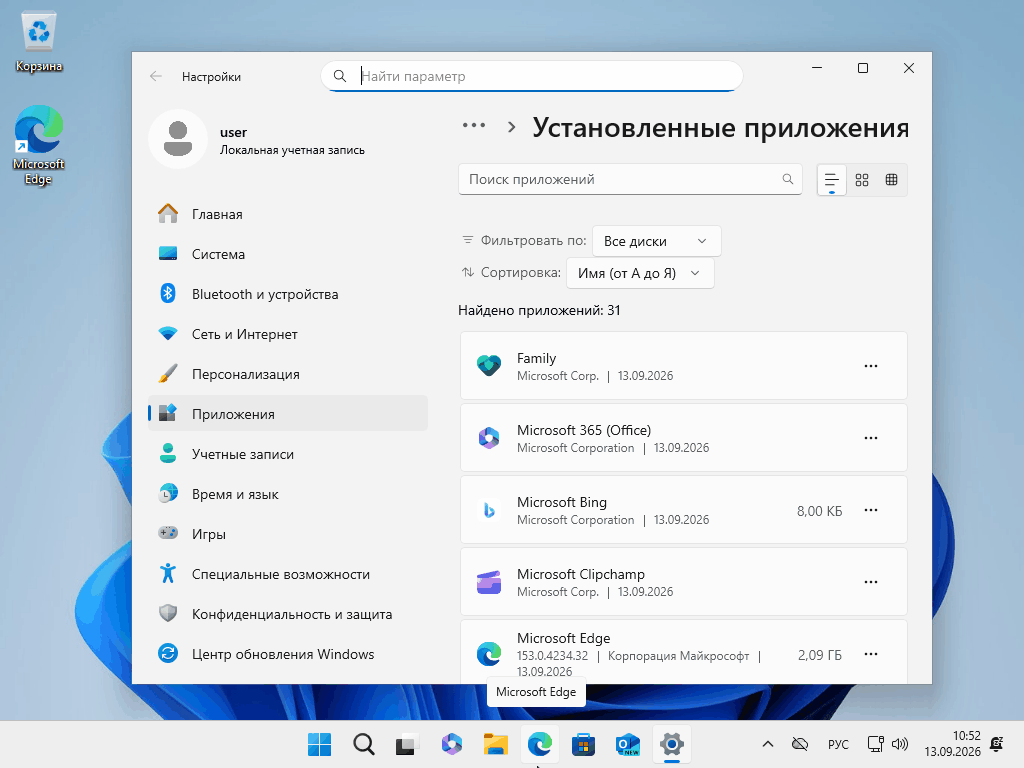This screenshot has height=768, width=1024.
Task: Click the Время и язык globe icon
Action: coord(168,494)
